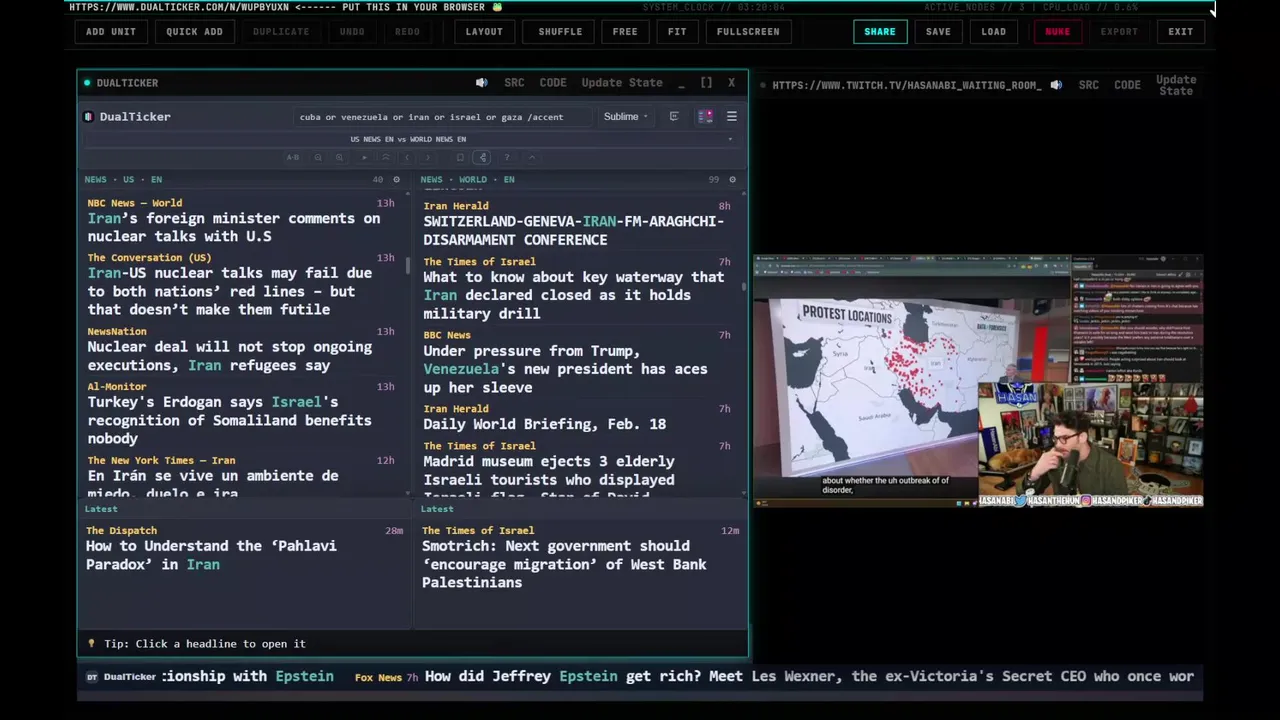1280x720 pixels.
Task: Click the LOAD button
Action: point(994,31)
